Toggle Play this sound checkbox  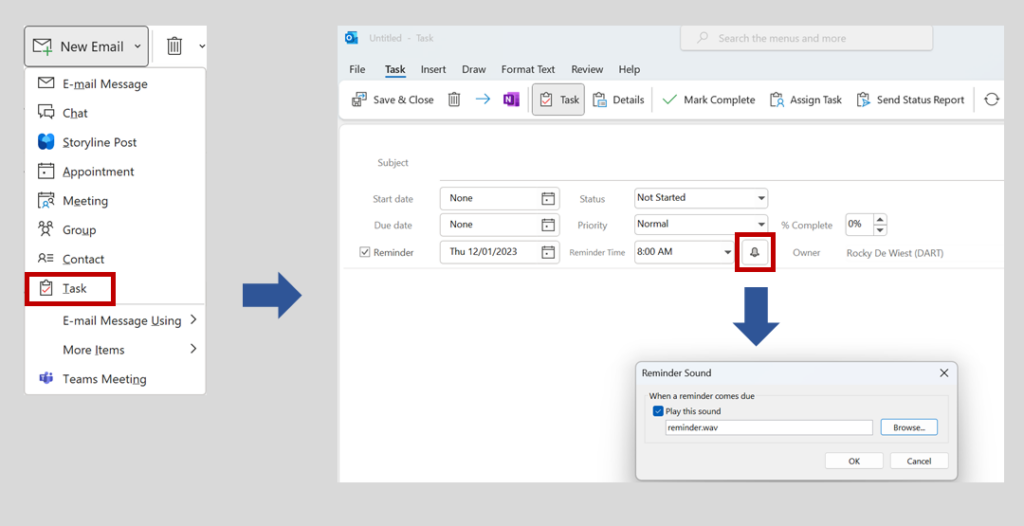tap(658, 411)
